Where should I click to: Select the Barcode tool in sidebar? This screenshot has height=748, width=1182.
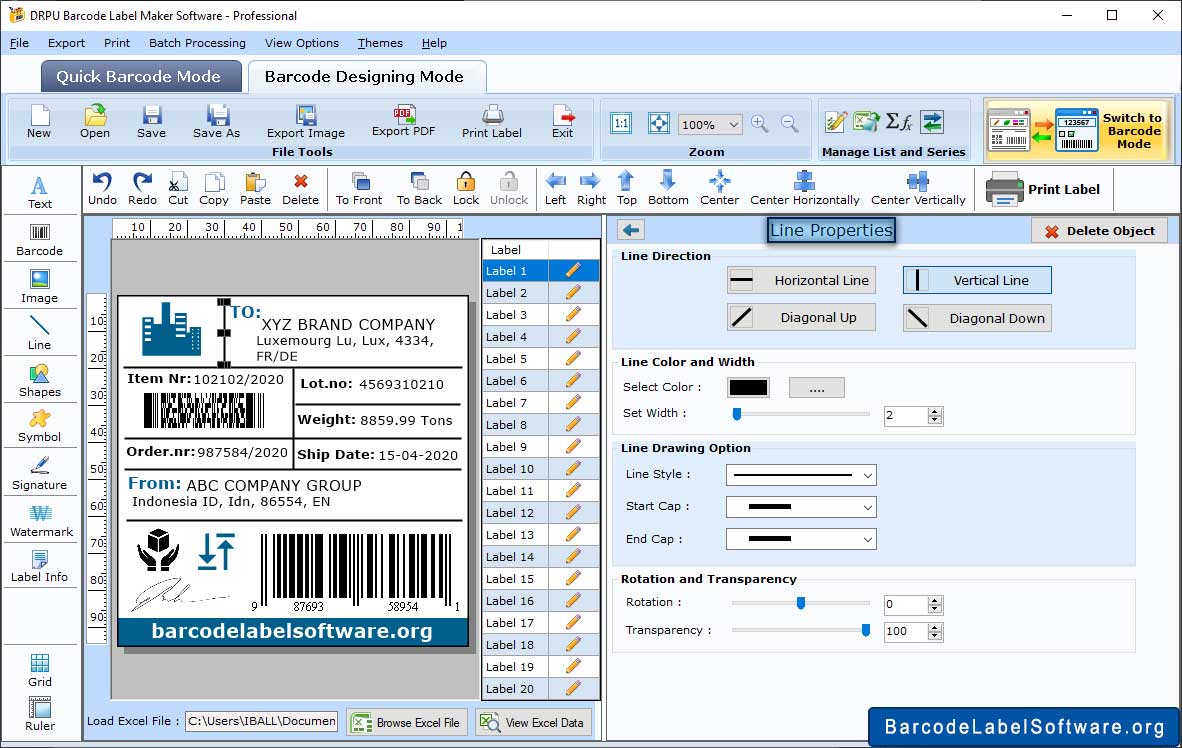click(x=40, y=240)
